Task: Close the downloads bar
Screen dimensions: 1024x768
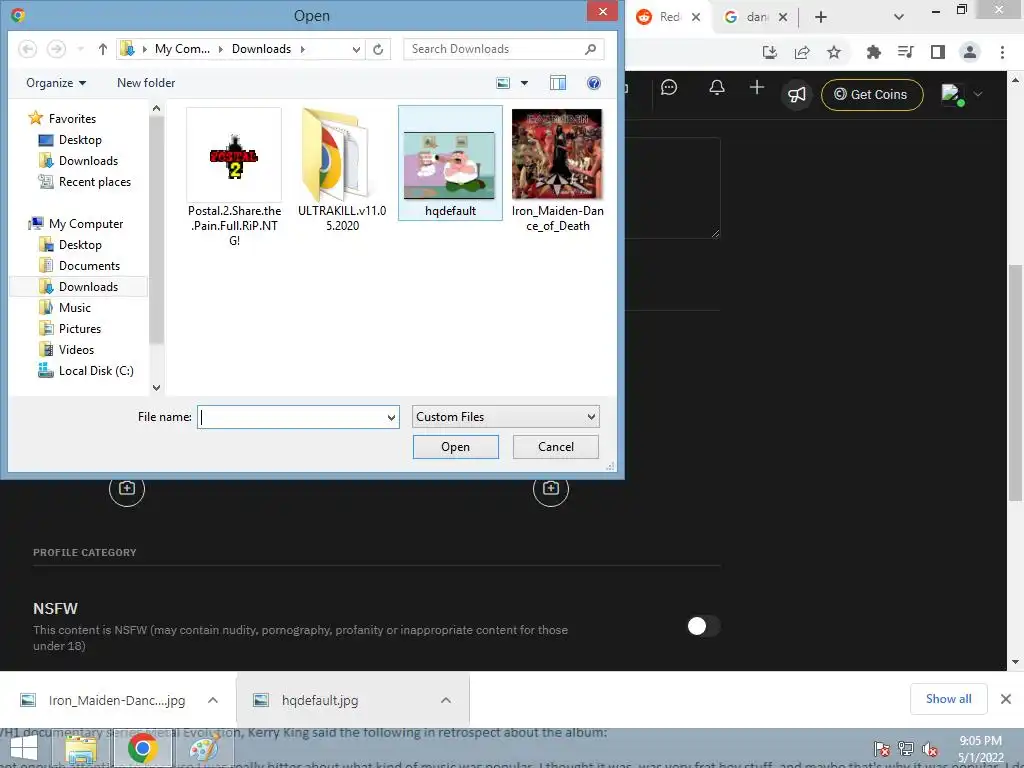Action: coord(1006,699)
